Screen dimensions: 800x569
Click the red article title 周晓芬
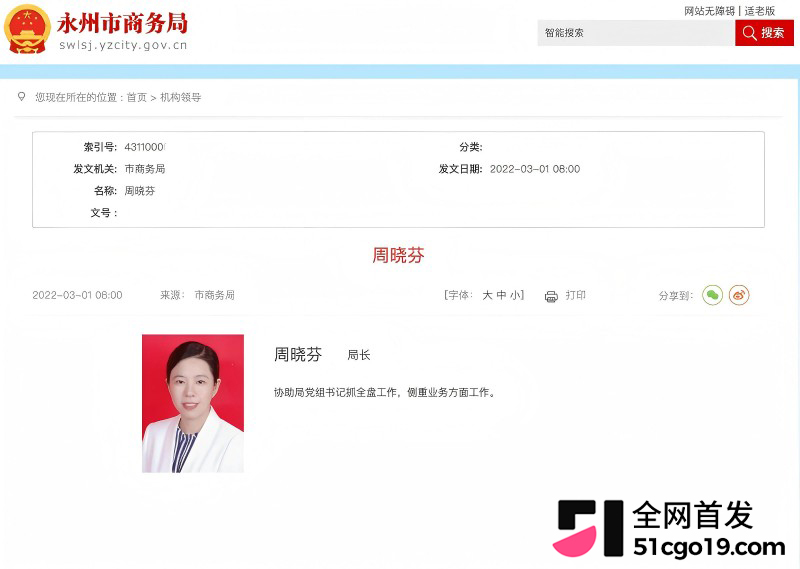click(398, 255)
